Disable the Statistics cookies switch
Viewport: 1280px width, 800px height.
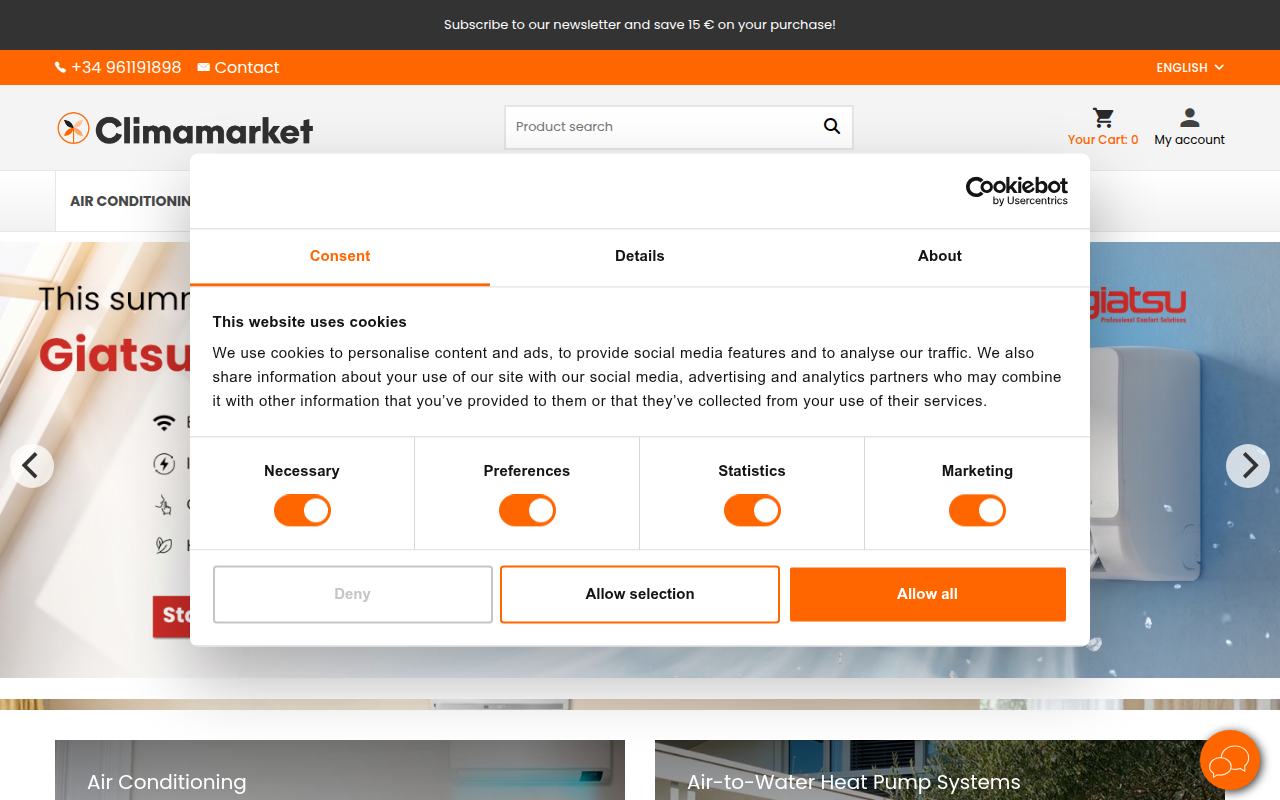click(752, 511)
